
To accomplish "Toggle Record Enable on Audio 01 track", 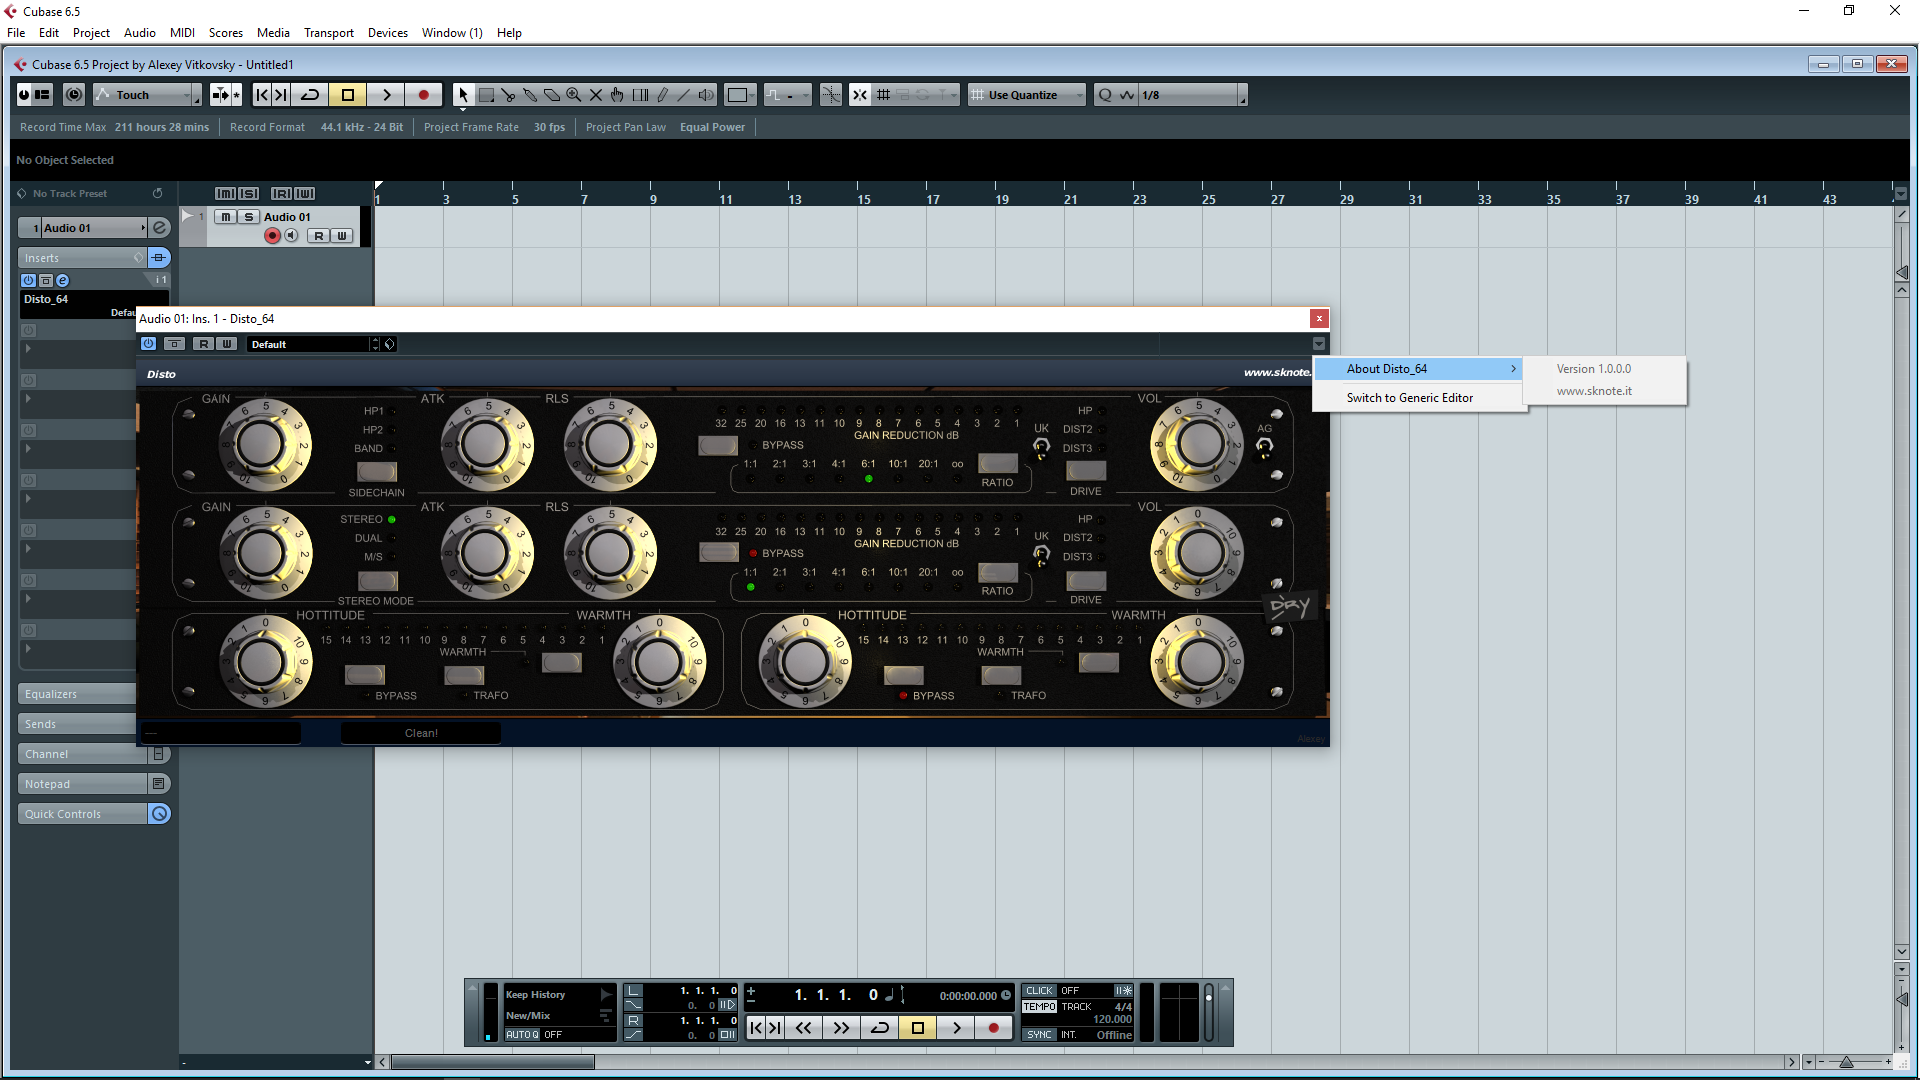I will coord(272,236).
